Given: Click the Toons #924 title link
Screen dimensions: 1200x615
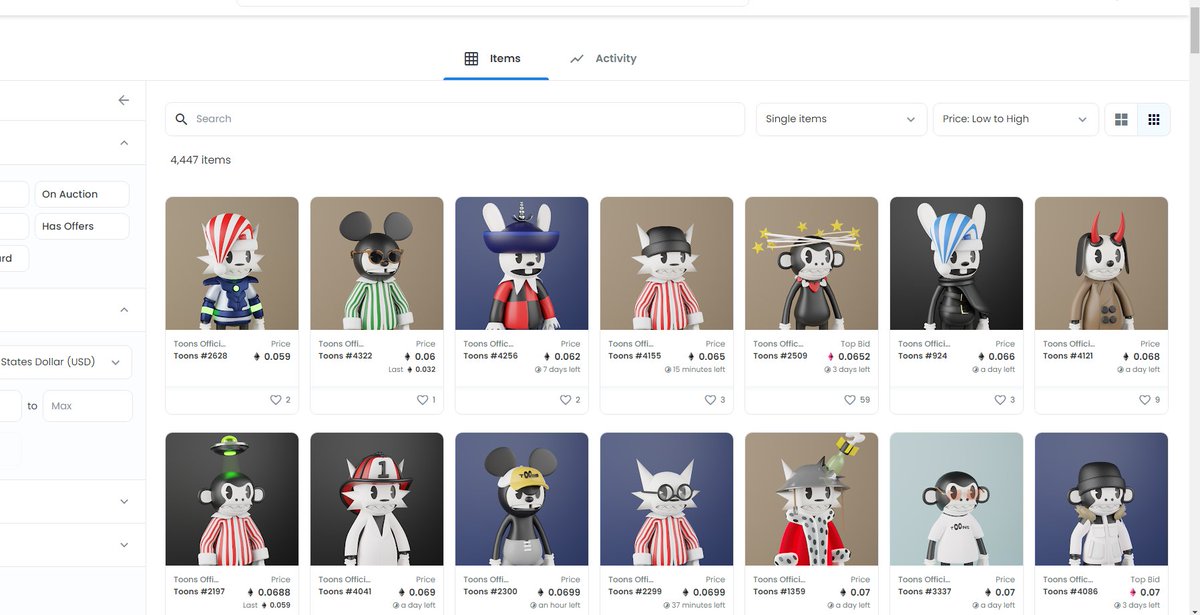Looking at the screenshot, I should [922, 356].
